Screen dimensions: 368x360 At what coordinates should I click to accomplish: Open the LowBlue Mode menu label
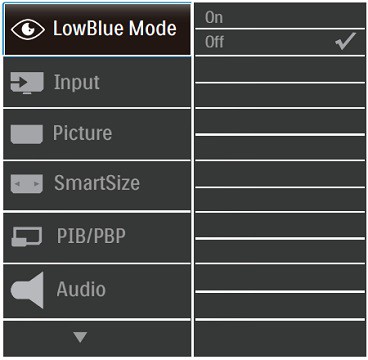[x=115, y=29]
